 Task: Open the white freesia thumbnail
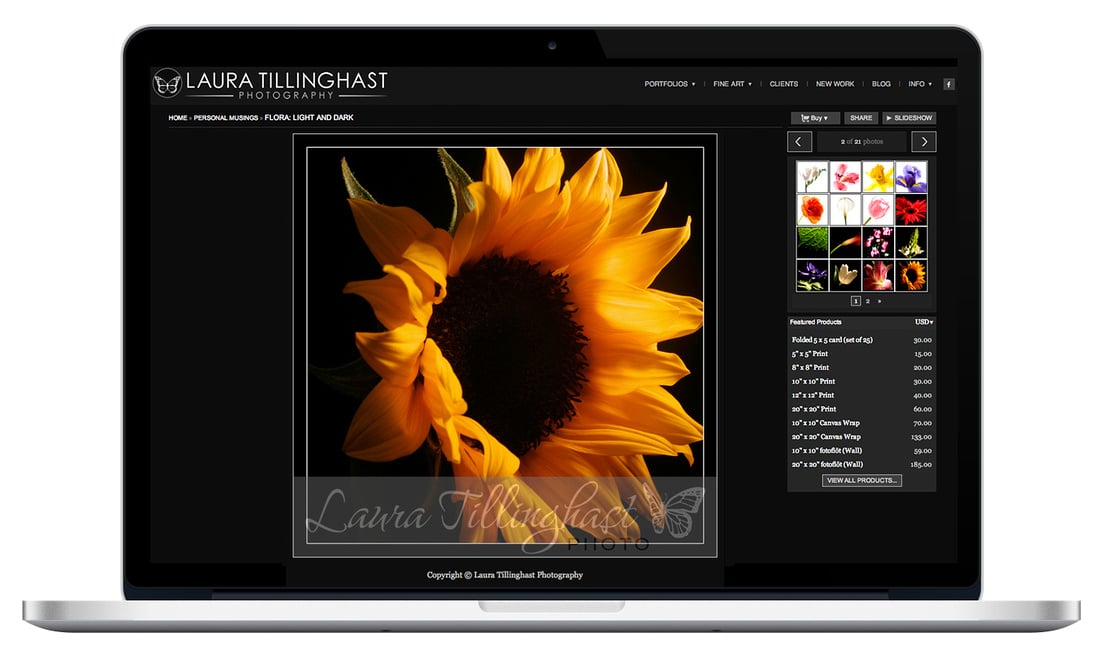812,177
